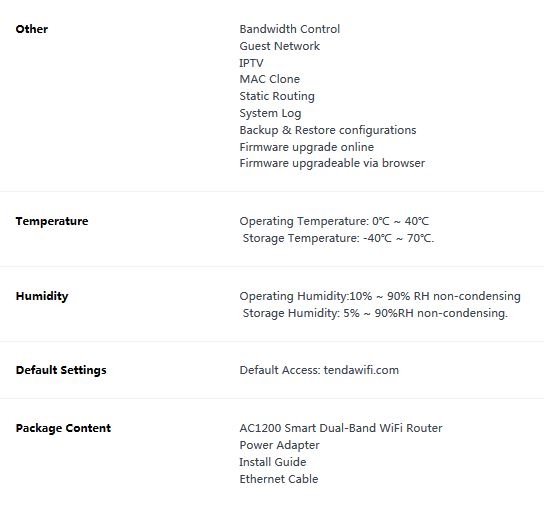Click 'Firmware upgrade online' entry
This screenshot has width=544, height=505.
click(x=306, y=147)
